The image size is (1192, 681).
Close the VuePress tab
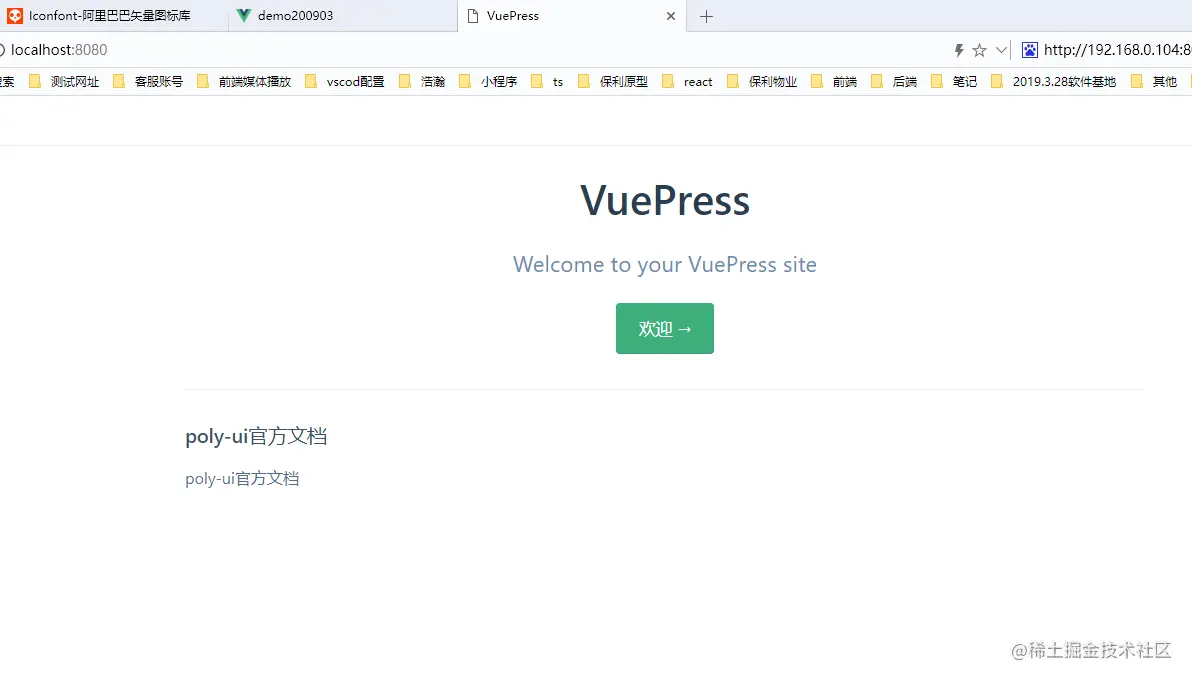(670, 16)
